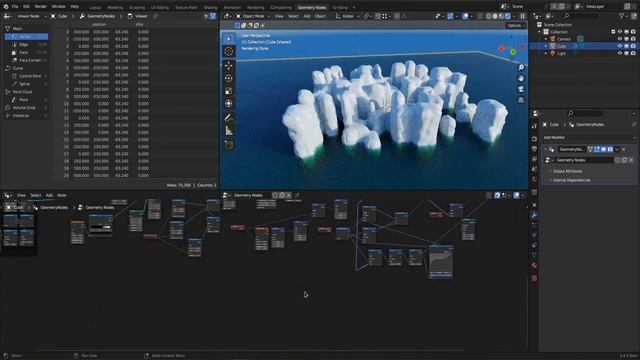Select the Annotate pencil tool
The width and height of the screenshot is (640, 360).
[229, 118]
